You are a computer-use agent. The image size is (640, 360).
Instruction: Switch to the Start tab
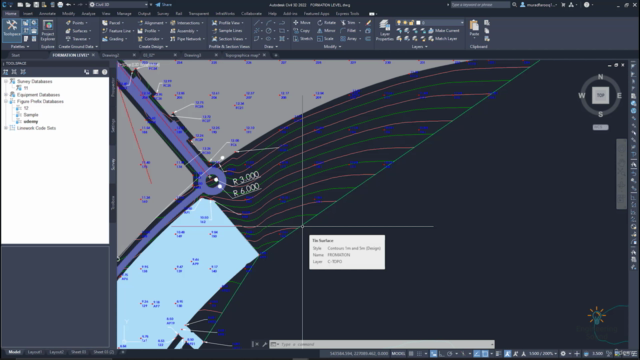(x=16, y=55)
